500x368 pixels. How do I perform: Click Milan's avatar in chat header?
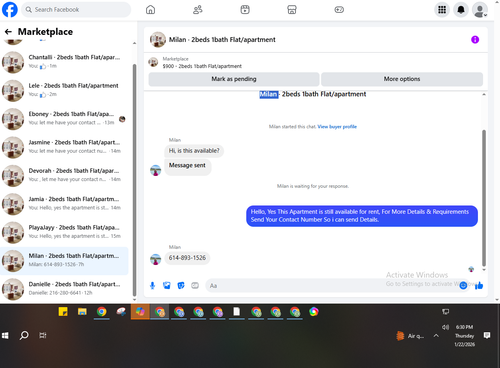point(158,40)
